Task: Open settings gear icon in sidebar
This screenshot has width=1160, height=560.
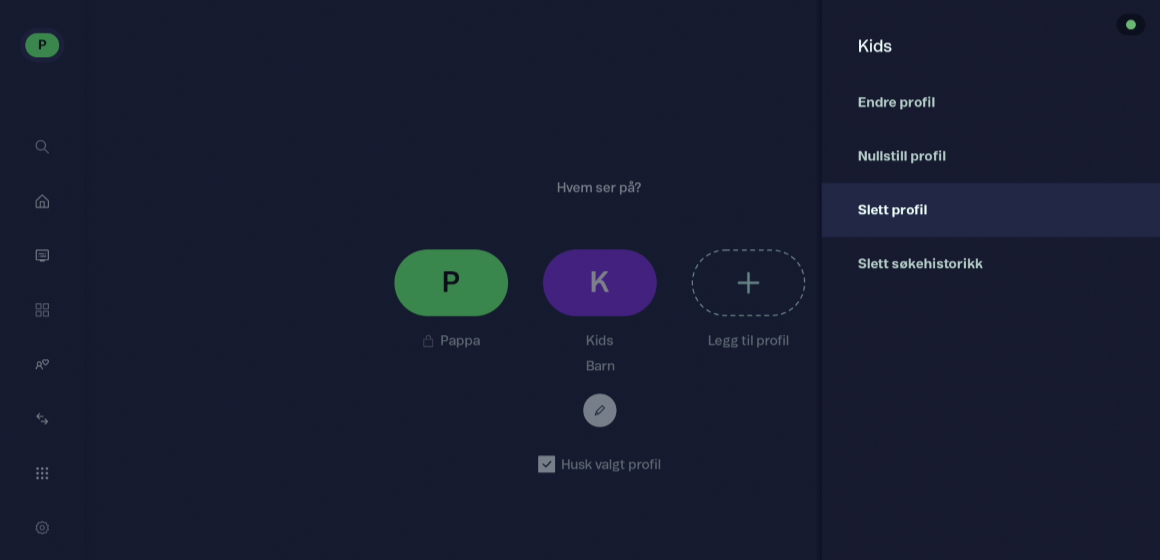Action: (42, 527)
